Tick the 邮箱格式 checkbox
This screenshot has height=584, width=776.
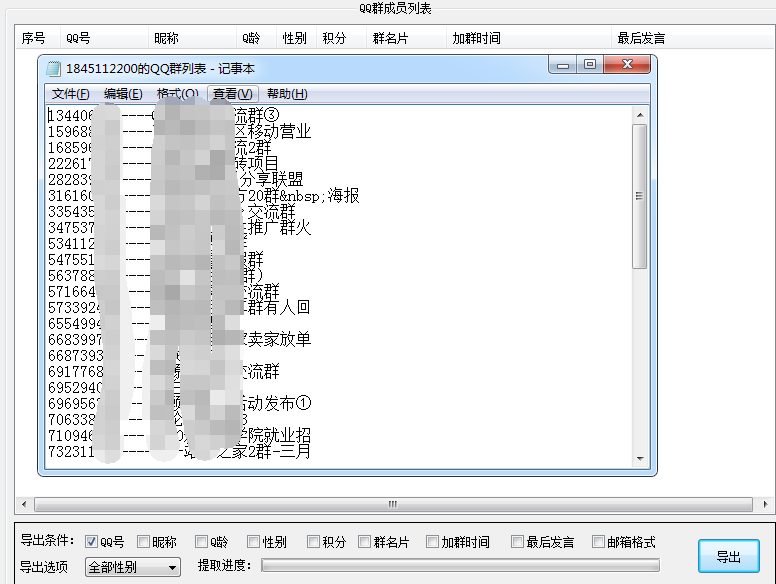[x=598, y=542]
